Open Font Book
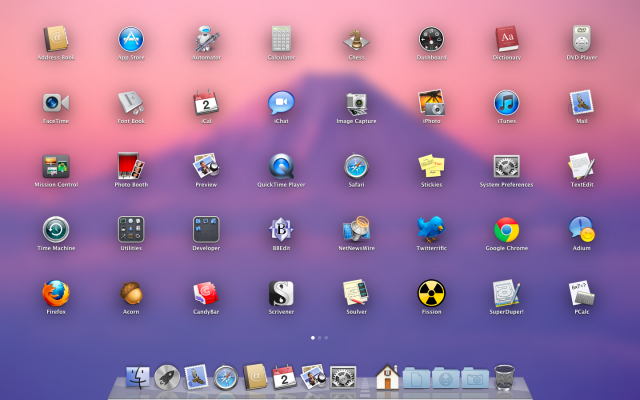This screenshot has width=640, height=400. (131, 102)
